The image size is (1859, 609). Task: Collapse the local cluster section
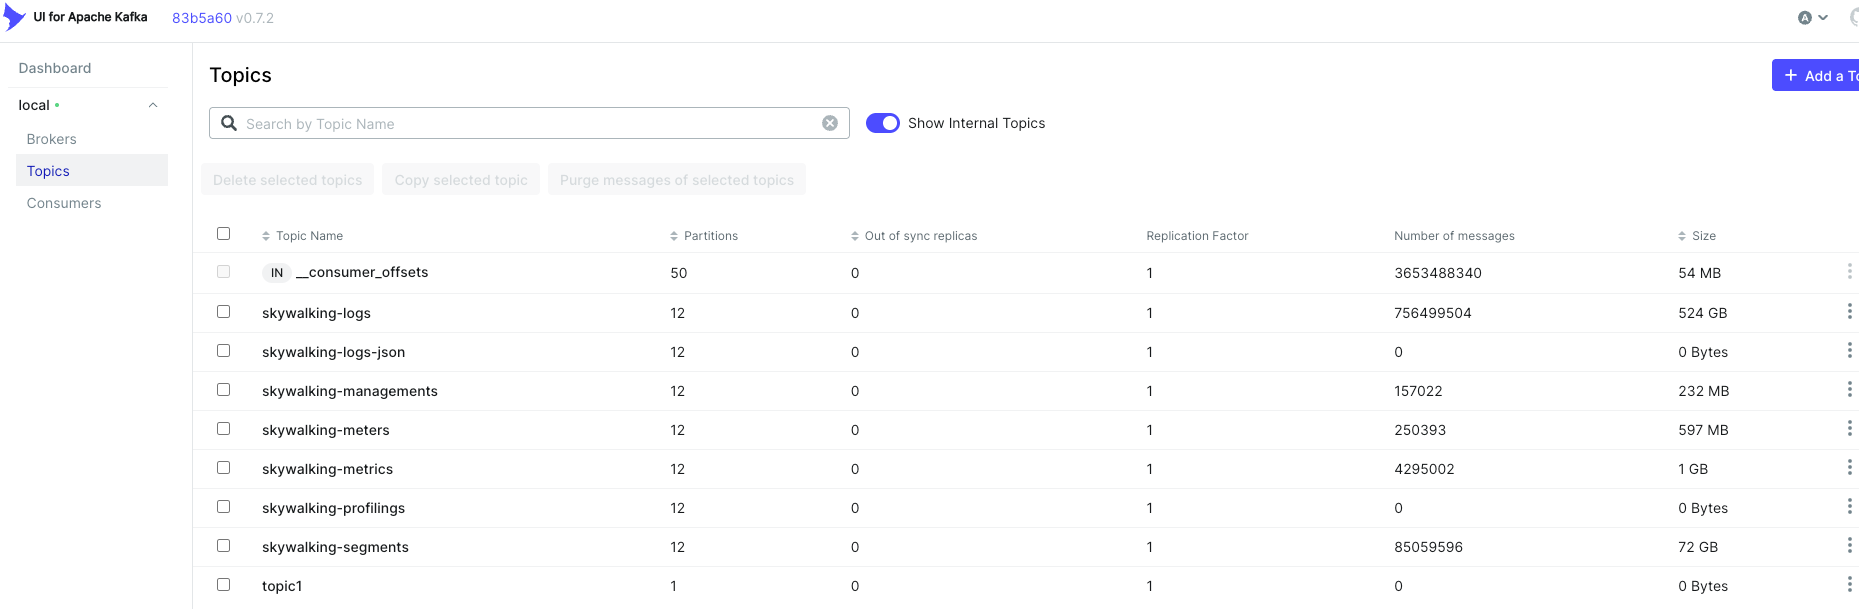coord(153,105)
